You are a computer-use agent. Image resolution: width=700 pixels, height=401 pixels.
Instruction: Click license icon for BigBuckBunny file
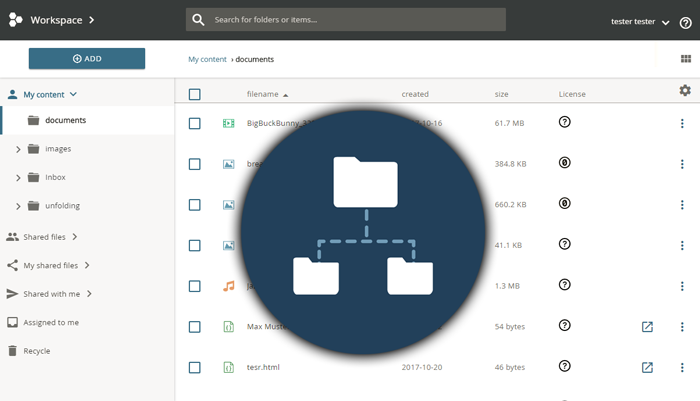click(x=564, y=123)
